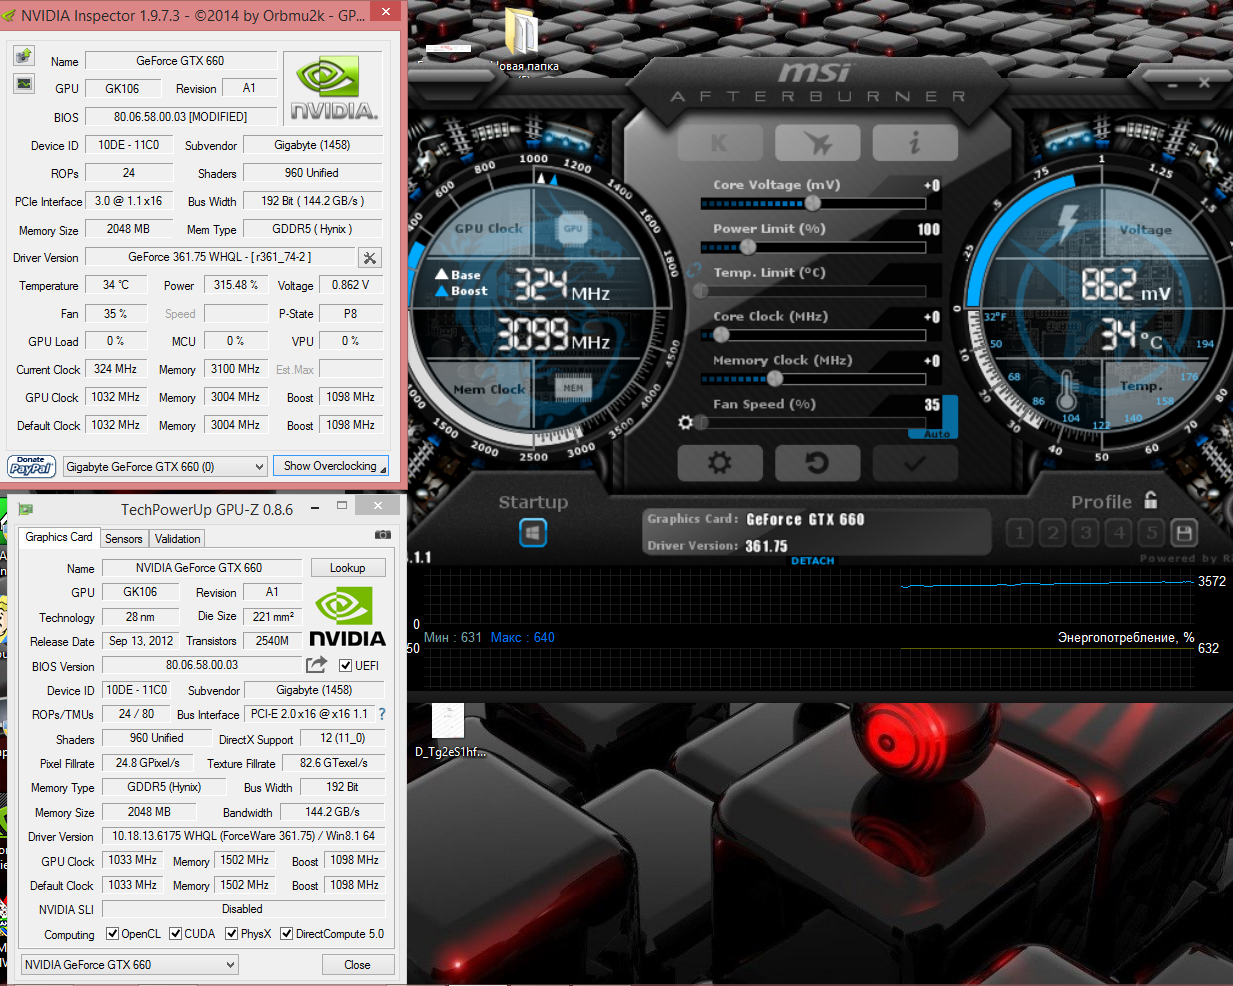Open the Gigabyte GeForce GTX 660 dropdown
1233x986 pixels.
tap(166, 466)
